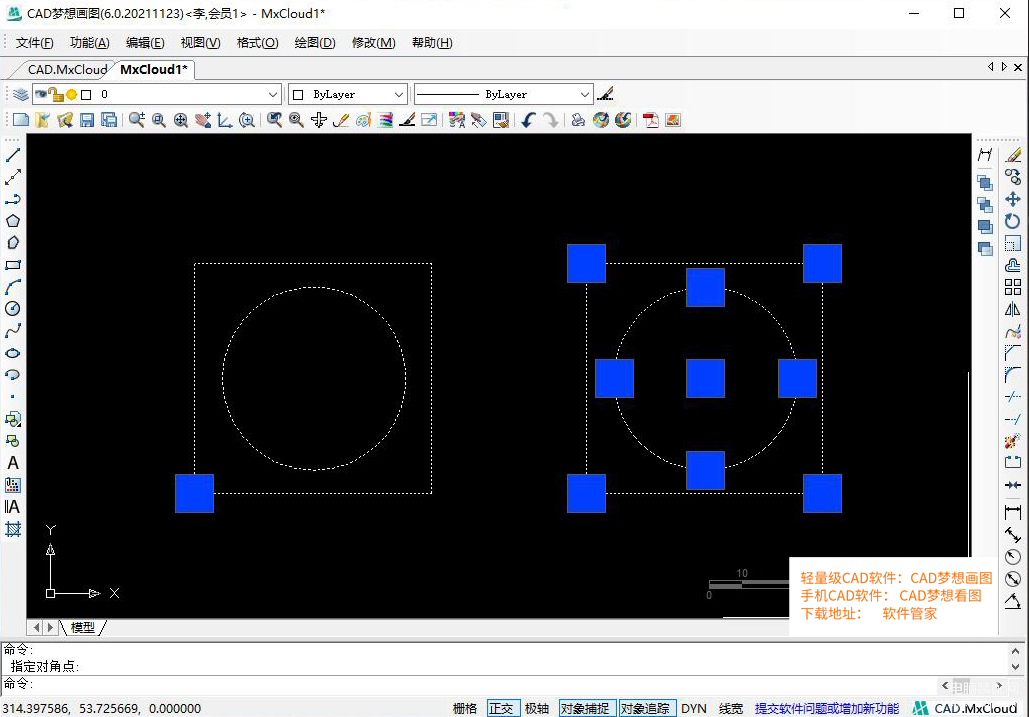Open the 帮助(H) menu
This screenshot has height=717, width=1029.
pos(432,43)
